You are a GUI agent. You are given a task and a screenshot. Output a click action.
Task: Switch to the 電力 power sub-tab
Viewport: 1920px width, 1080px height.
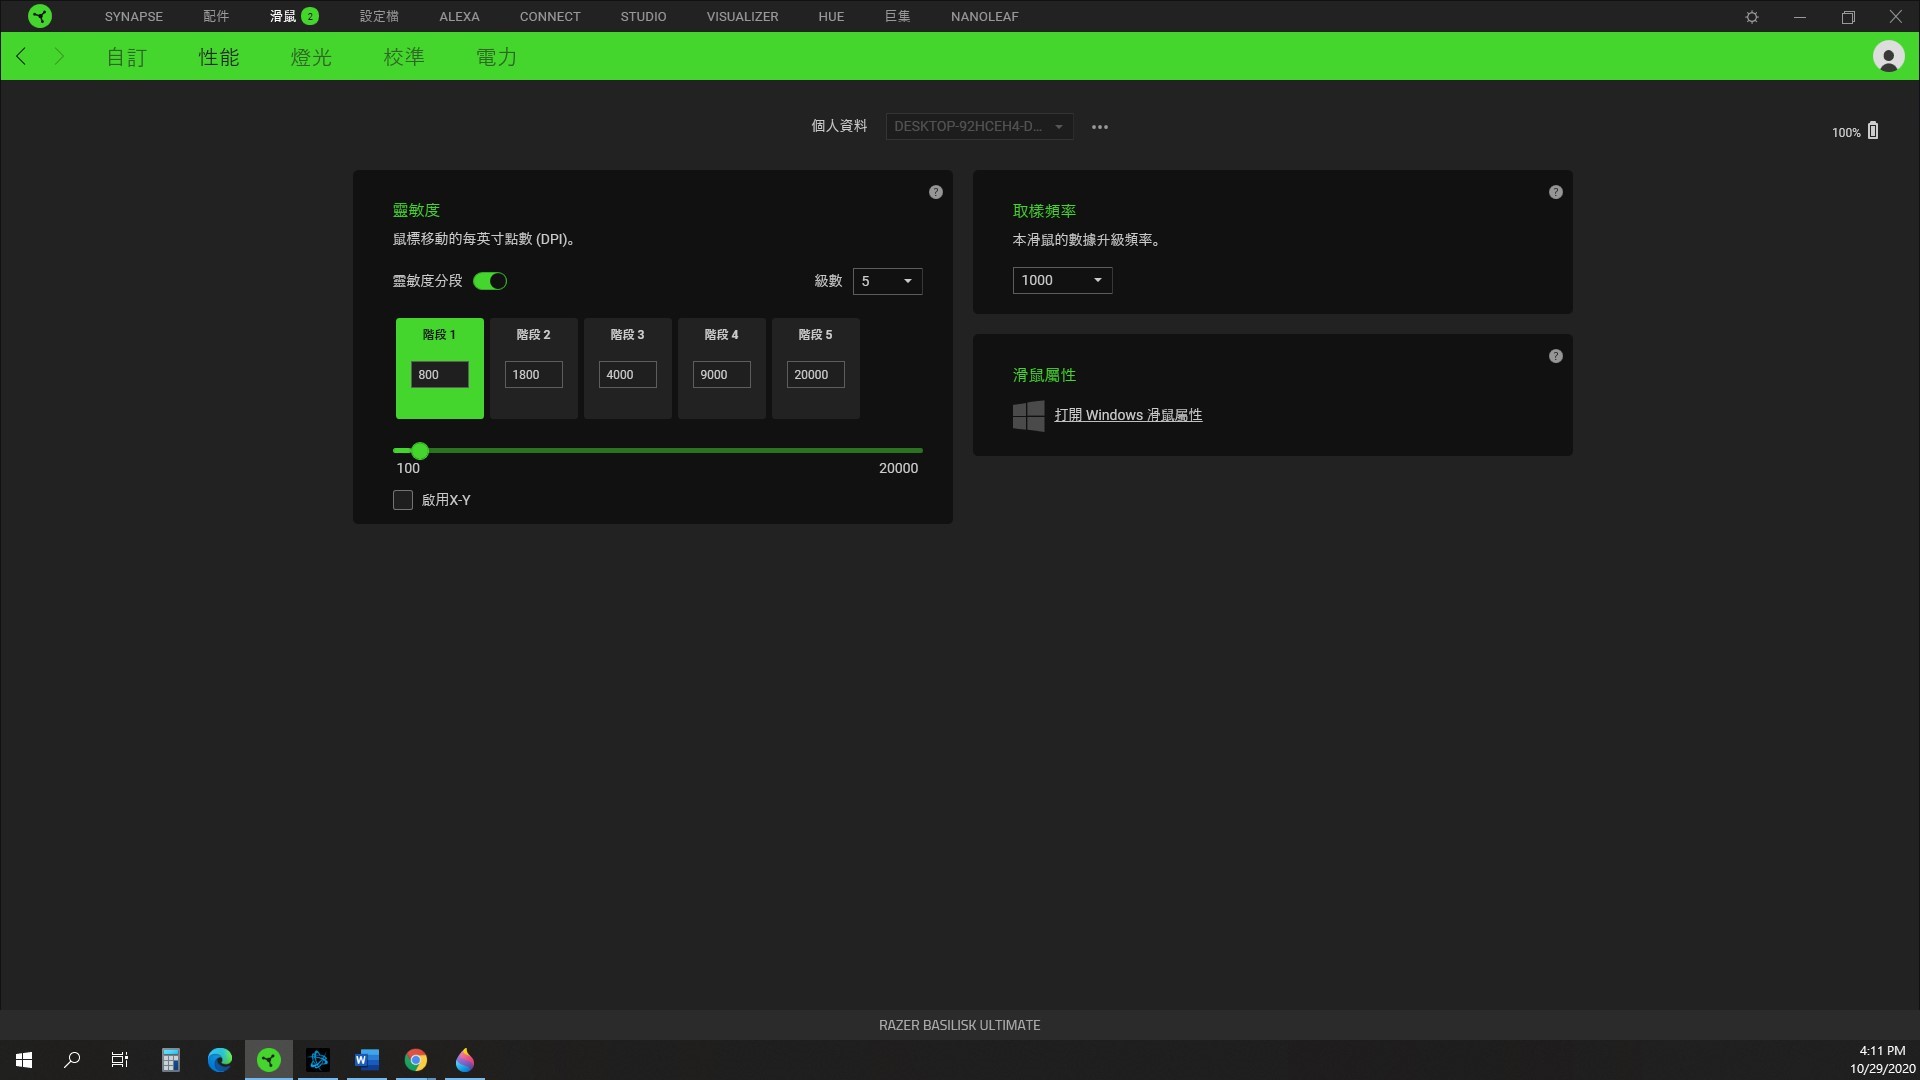(496, 57)
